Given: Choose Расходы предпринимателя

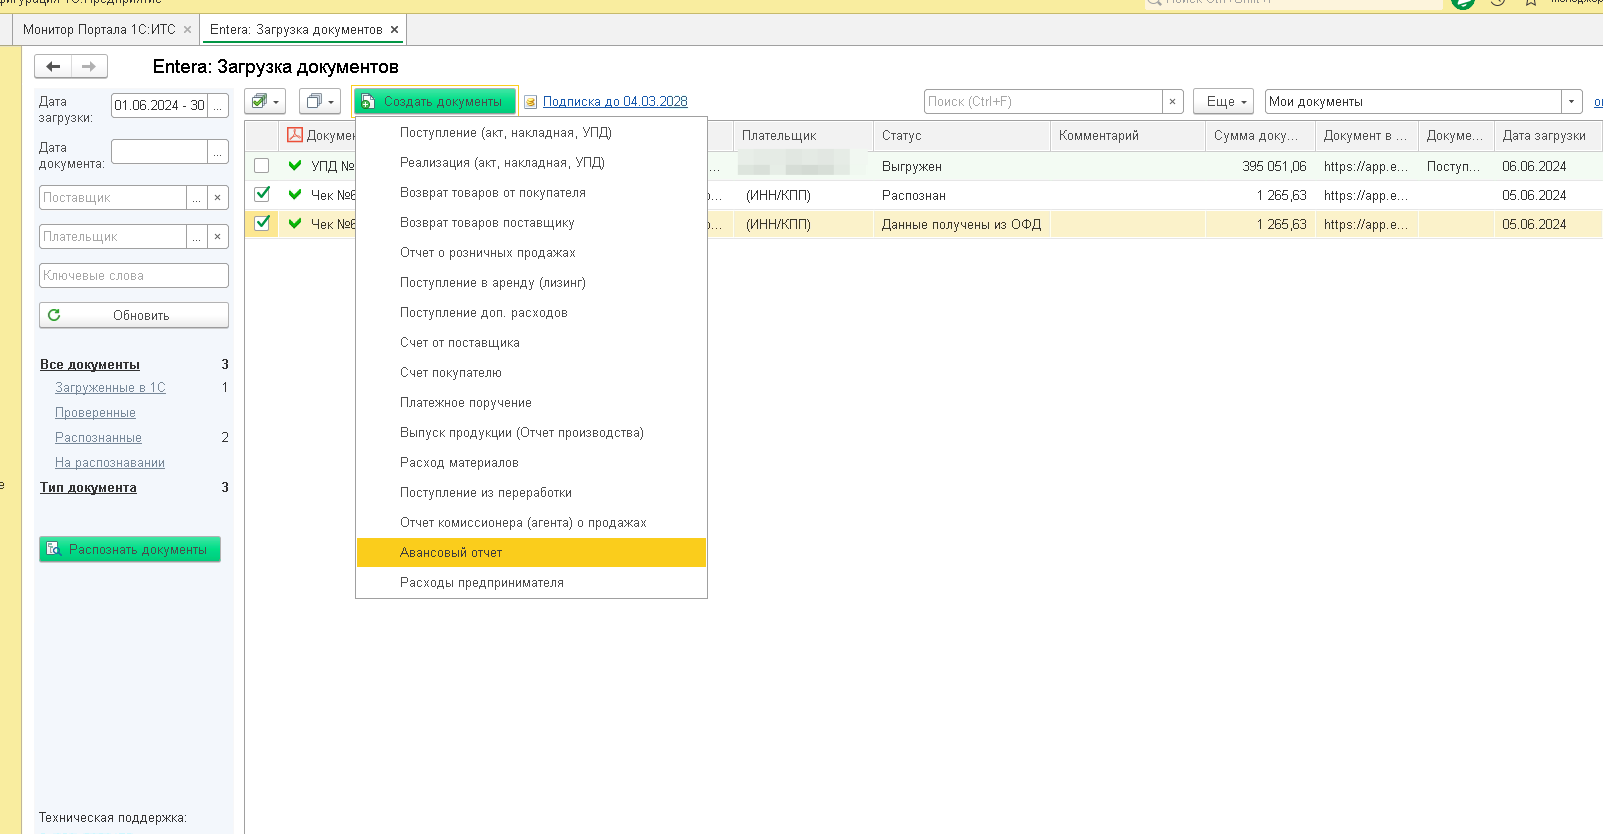Looking at the screenshot, I should point(531,582).
